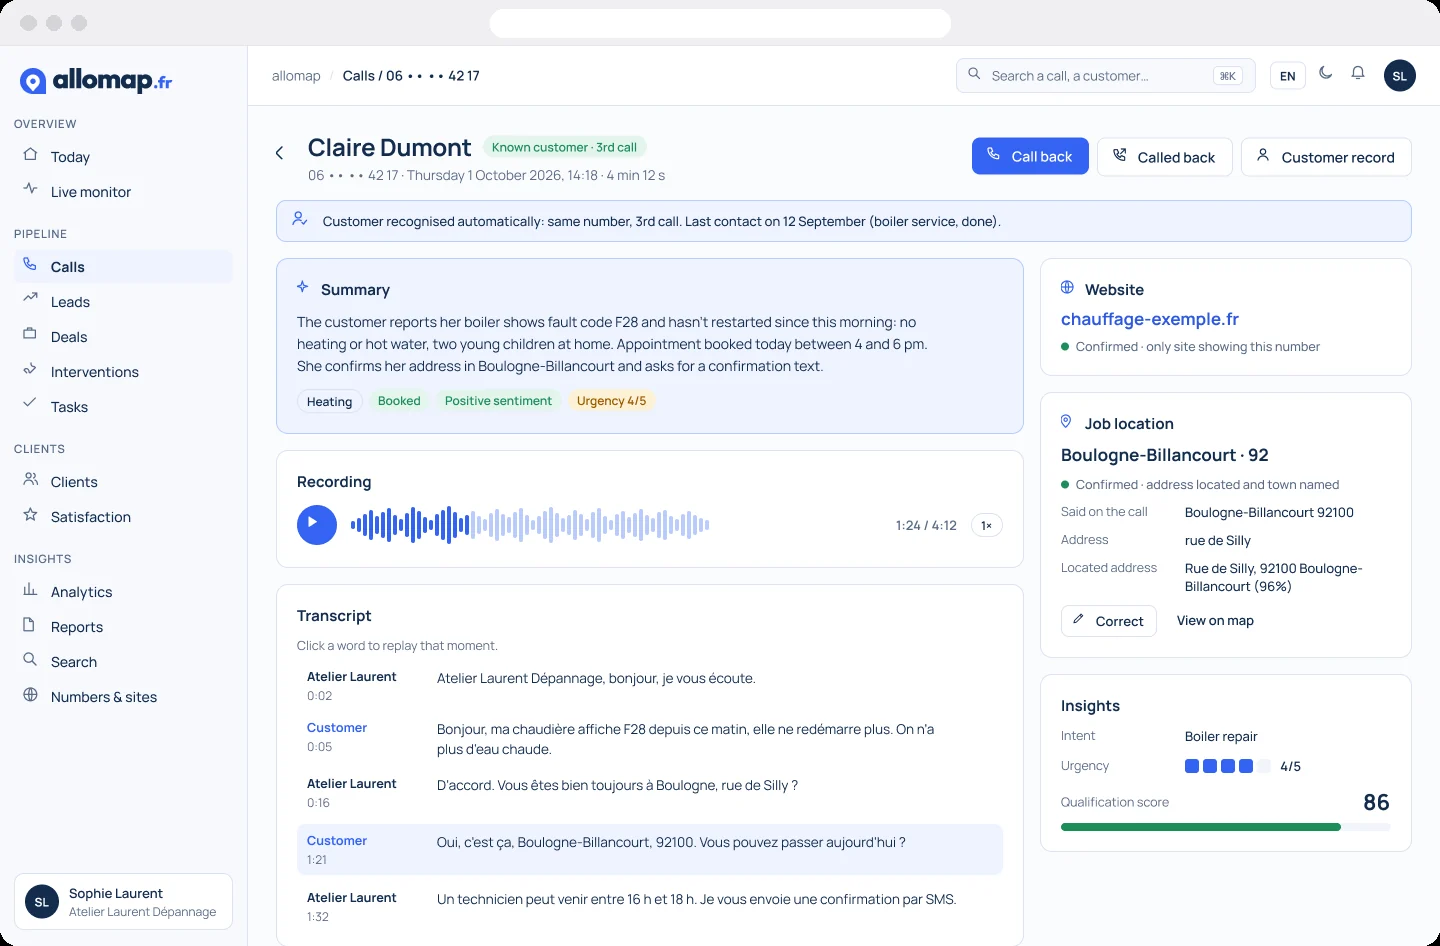Screen dimensions: 1440x946
Task: Click the sidebar Search magnifier icon
Action: [30, 660]
